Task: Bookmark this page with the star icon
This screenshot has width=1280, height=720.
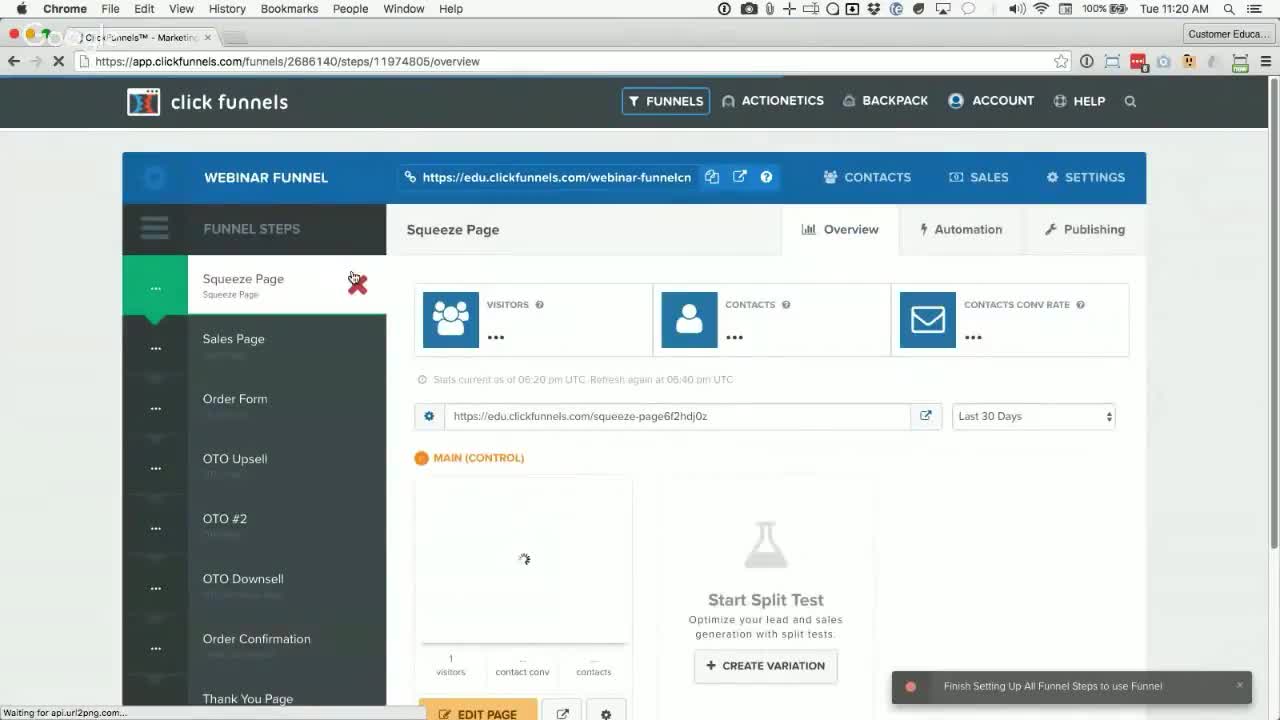Action: click(1061, 61)
